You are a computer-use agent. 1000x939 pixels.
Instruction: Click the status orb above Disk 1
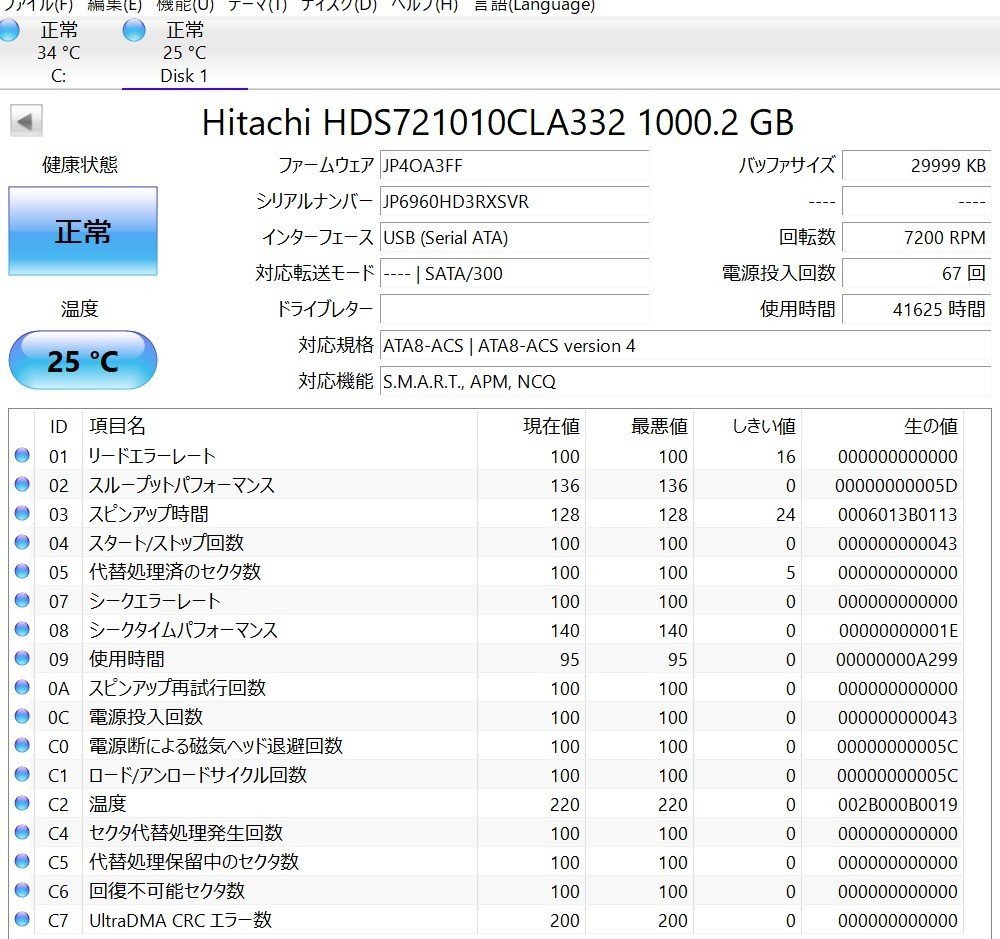coord(134,30)
